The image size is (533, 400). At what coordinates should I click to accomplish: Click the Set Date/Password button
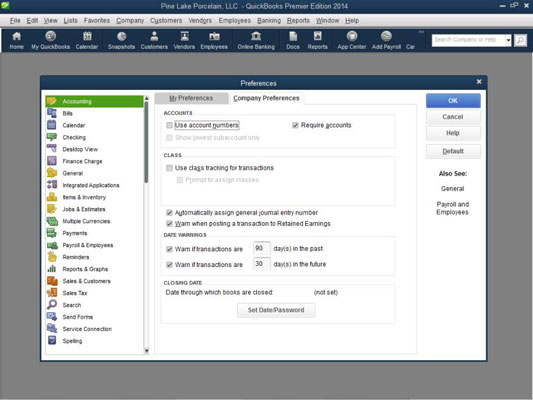tap(276, 310)
